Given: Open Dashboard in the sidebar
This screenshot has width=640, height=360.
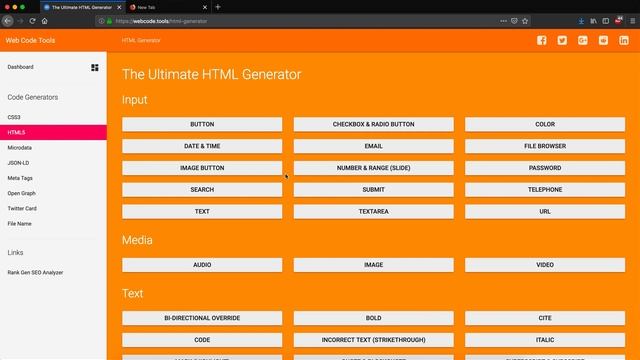Looking at the screenshot, I should (20, 67).
